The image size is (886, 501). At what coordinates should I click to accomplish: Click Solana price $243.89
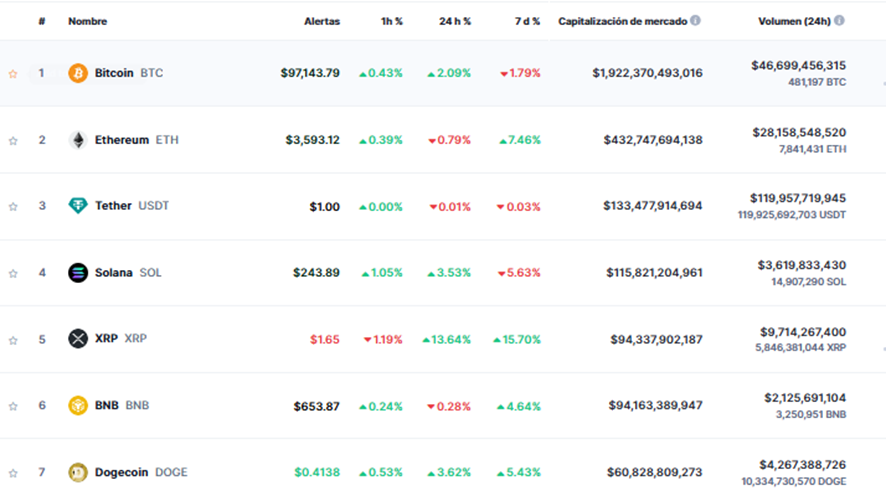click(x=316, y=273)
